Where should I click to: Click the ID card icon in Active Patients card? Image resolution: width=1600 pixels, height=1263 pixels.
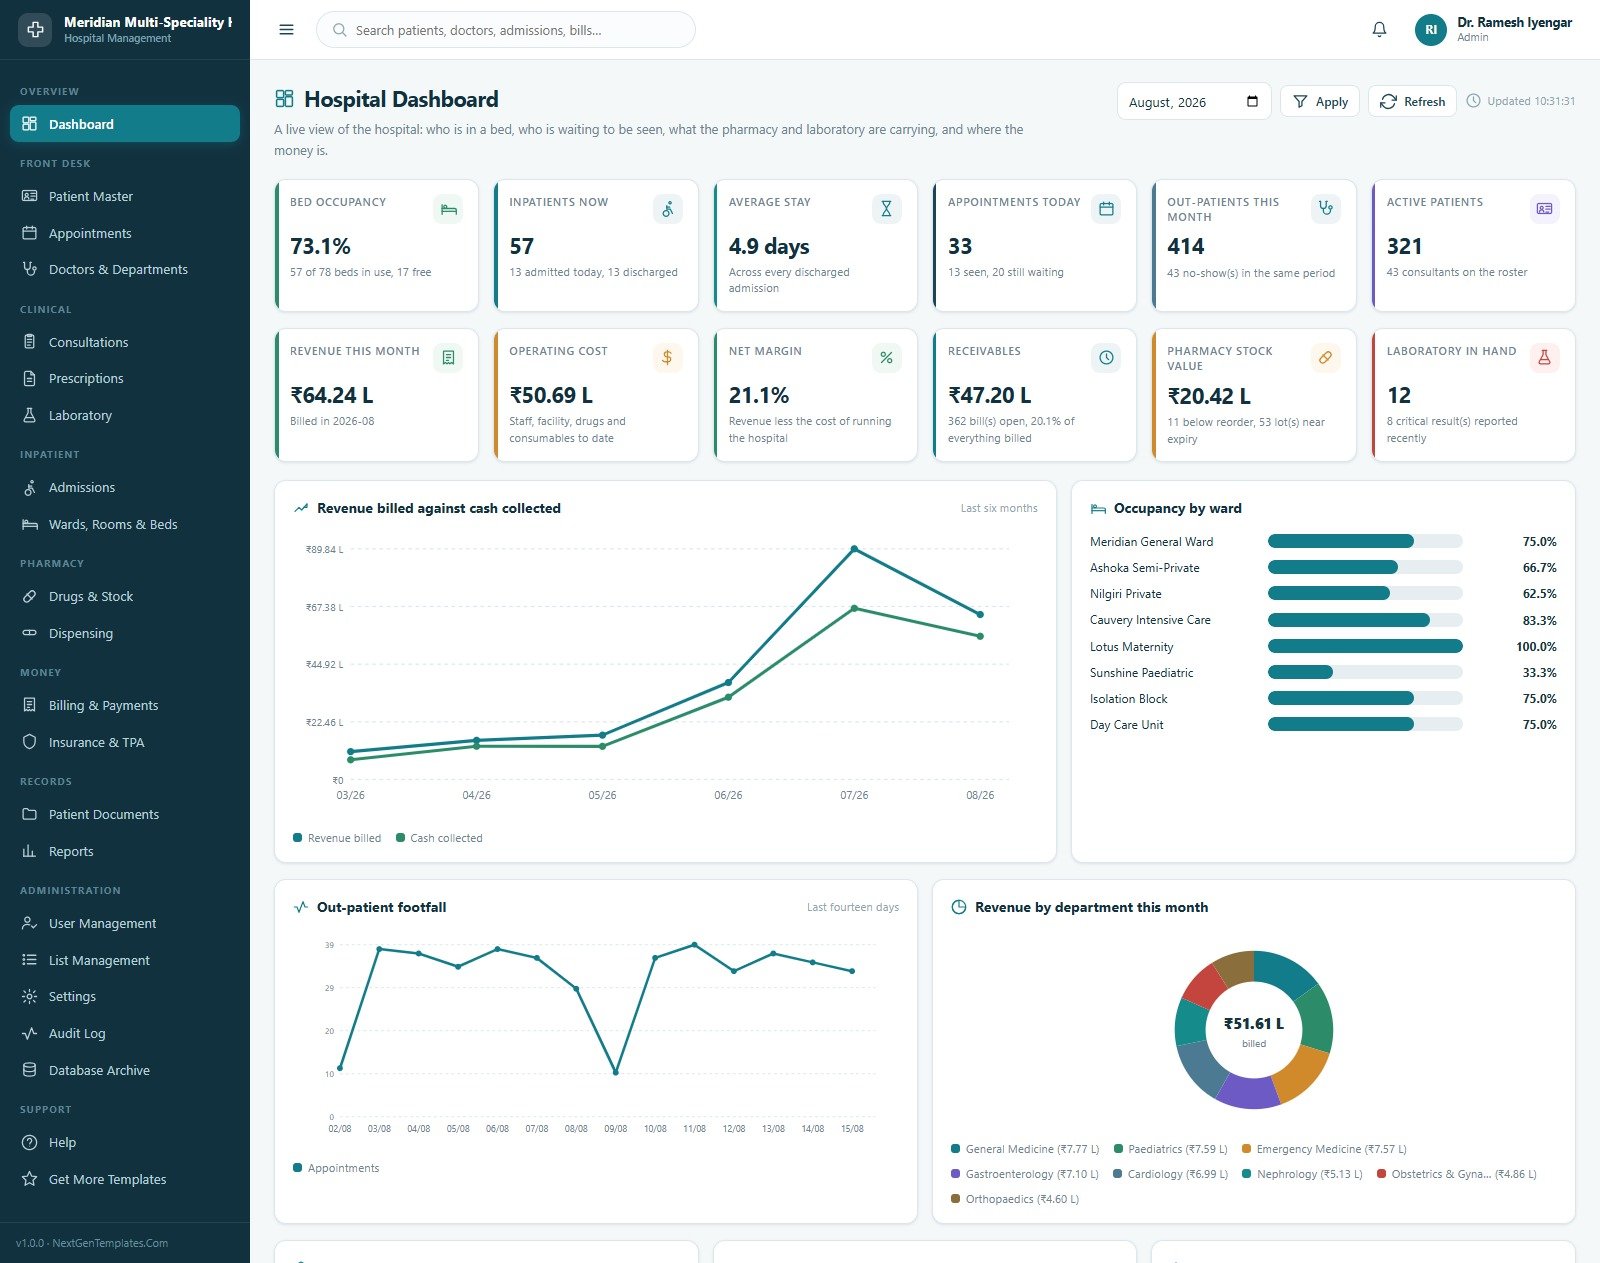click(1544, 209)
